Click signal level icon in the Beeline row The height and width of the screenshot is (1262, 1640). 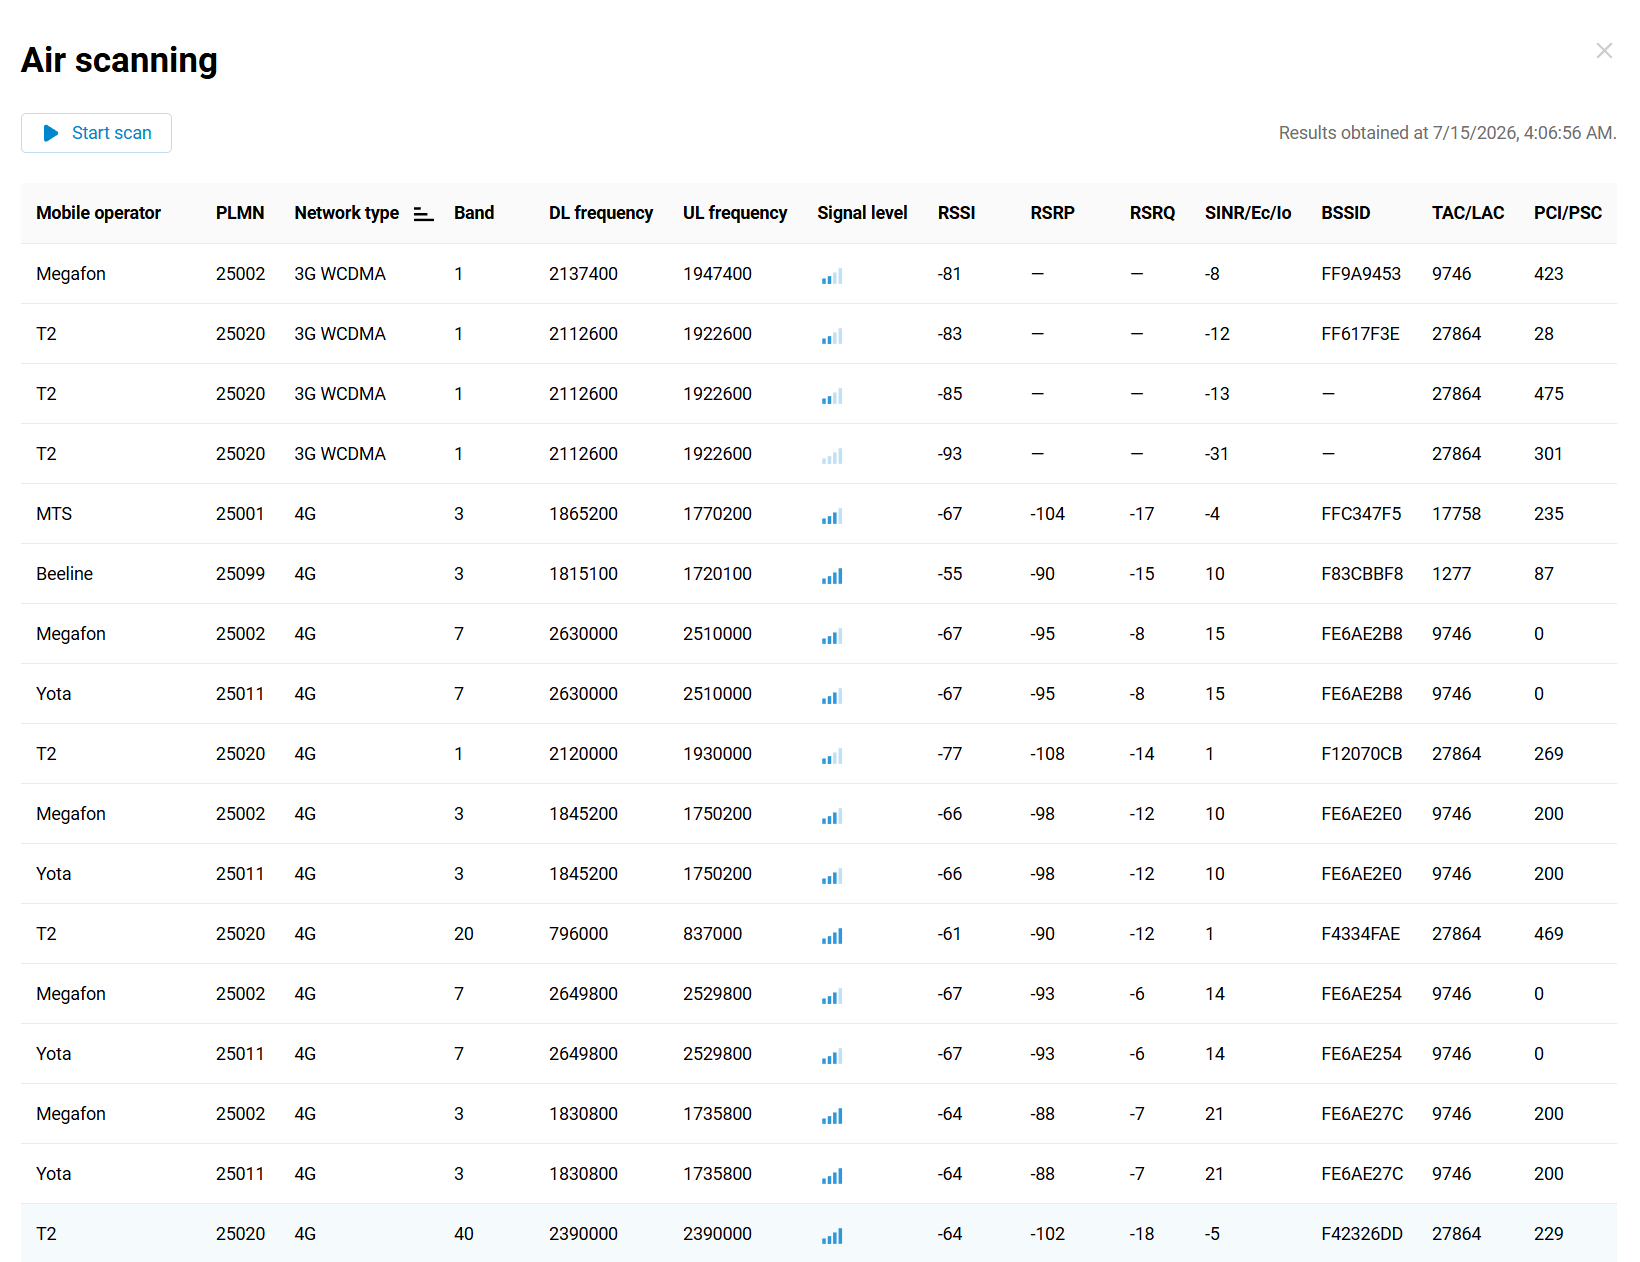tap(832, 575)
